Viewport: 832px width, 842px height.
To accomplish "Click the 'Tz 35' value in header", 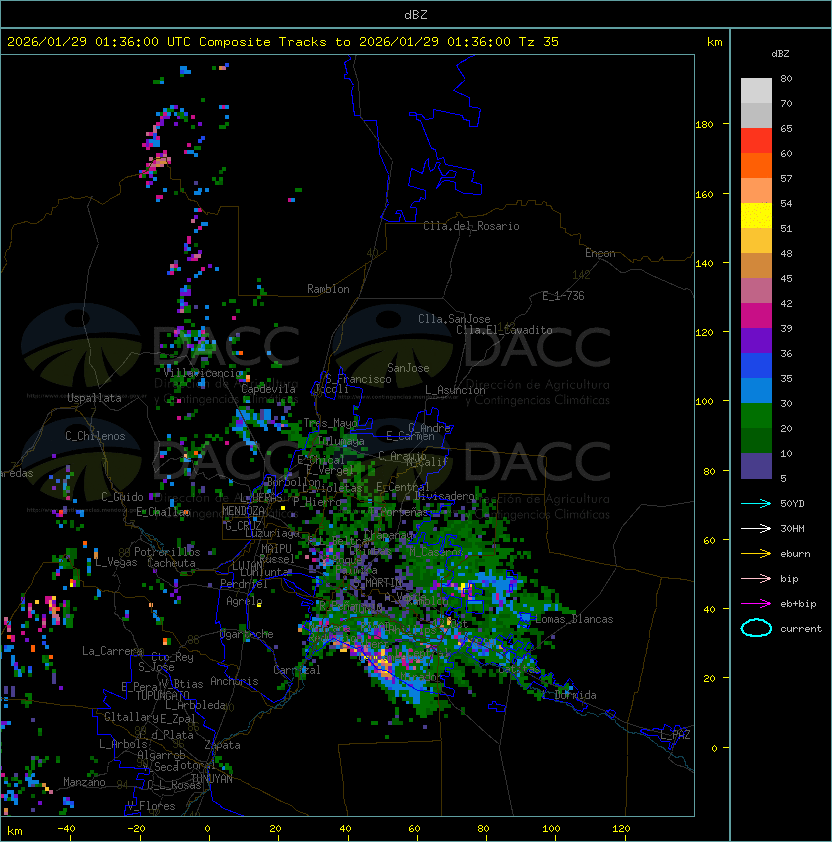I will (x=539, y=42).
